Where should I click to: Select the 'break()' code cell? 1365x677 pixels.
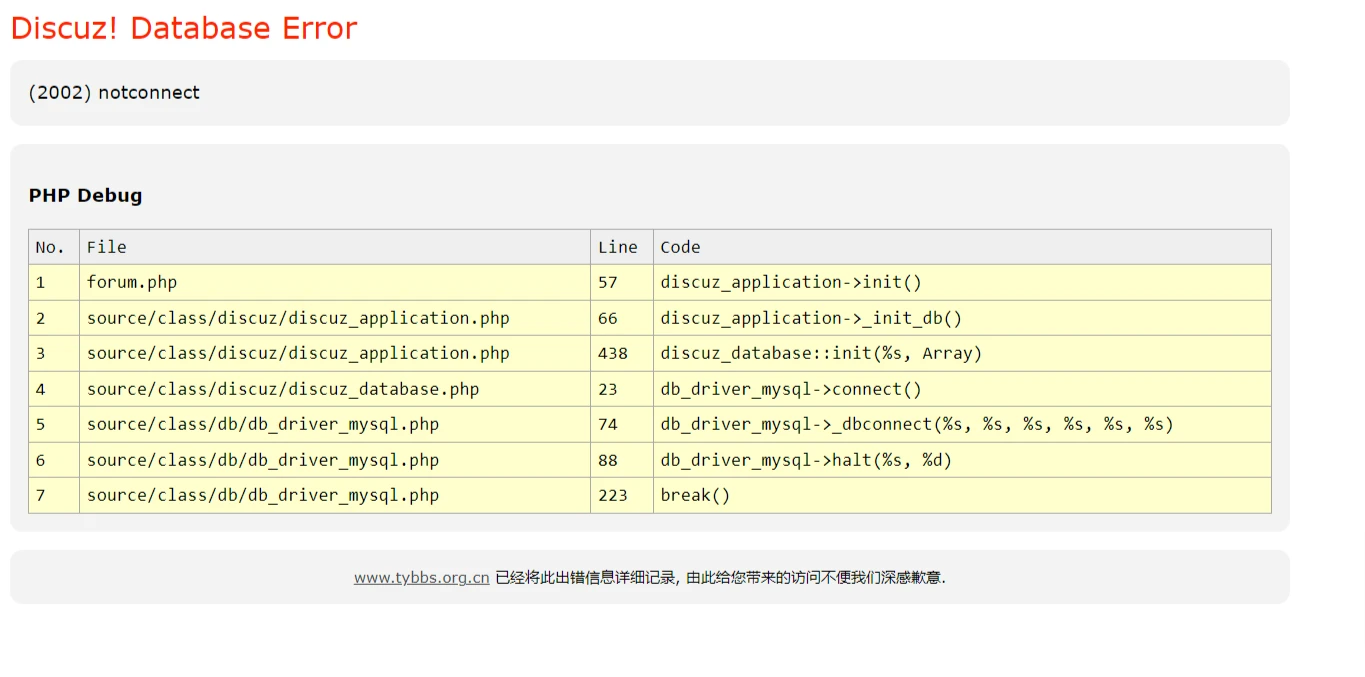point(963,495)
